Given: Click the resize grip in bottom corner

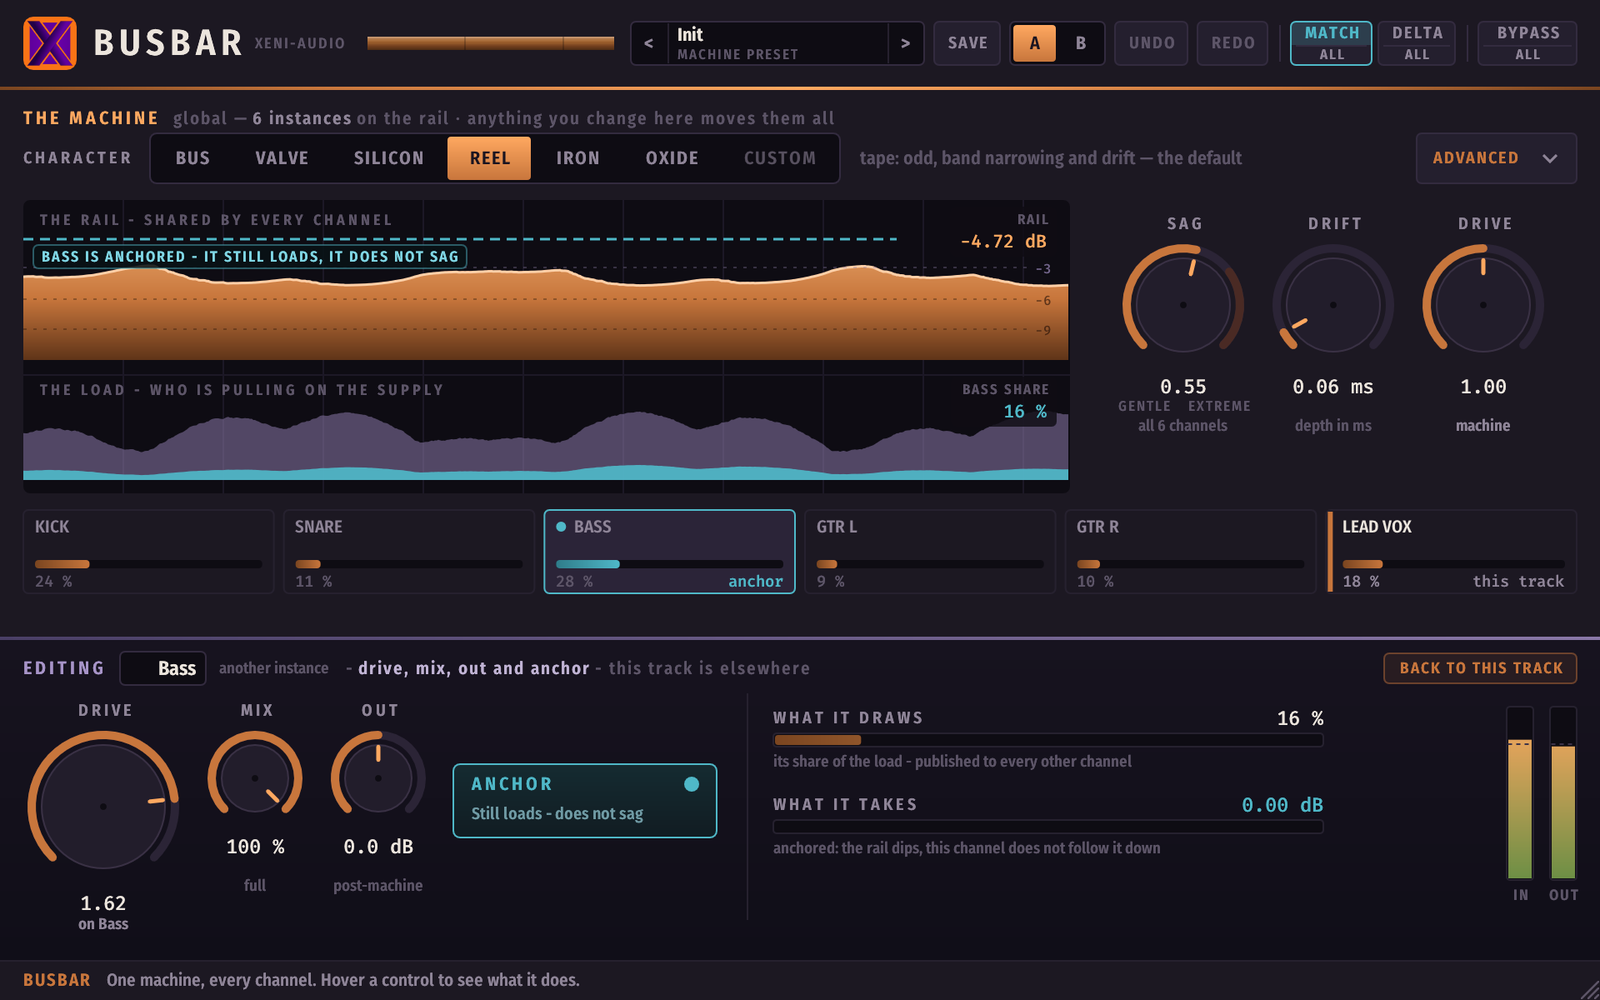Looking at the screenshot, I should (1589, 989).
